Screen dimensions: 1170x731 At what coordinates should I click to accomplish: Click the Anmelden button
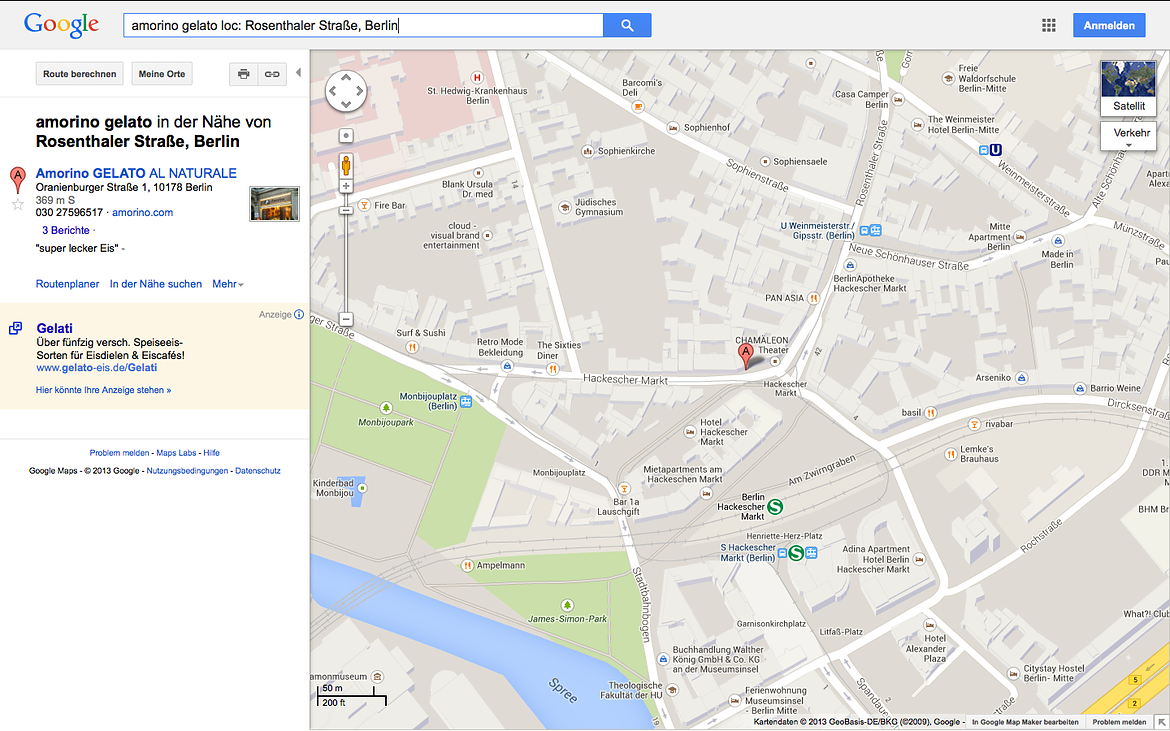[1109, 25]
